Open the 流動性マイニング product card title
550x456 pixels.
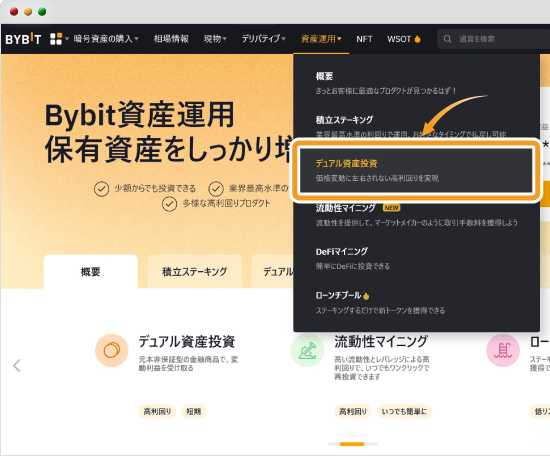click(x=381, y=341)
